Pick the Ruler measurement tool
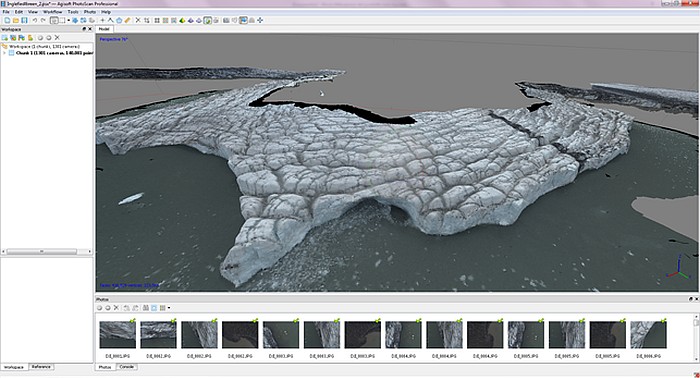Image resolution: width=700 pixels, height=378 pixels. 127,20
